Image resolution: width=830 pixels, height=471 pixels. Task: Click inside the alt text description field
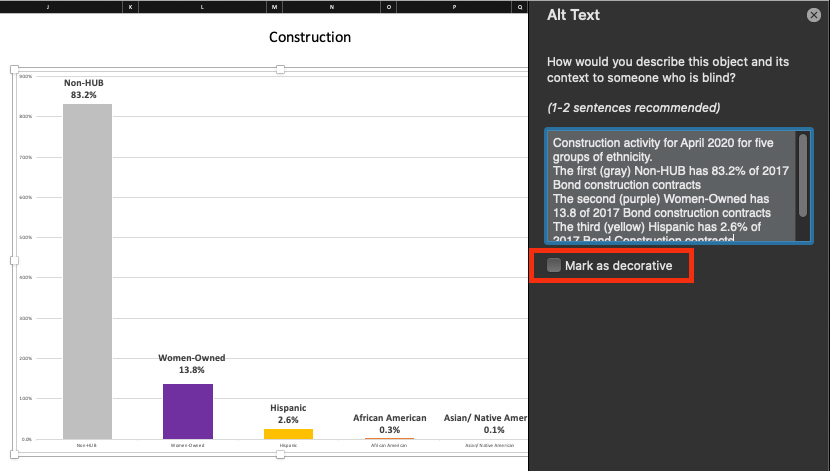coord(670,186)
